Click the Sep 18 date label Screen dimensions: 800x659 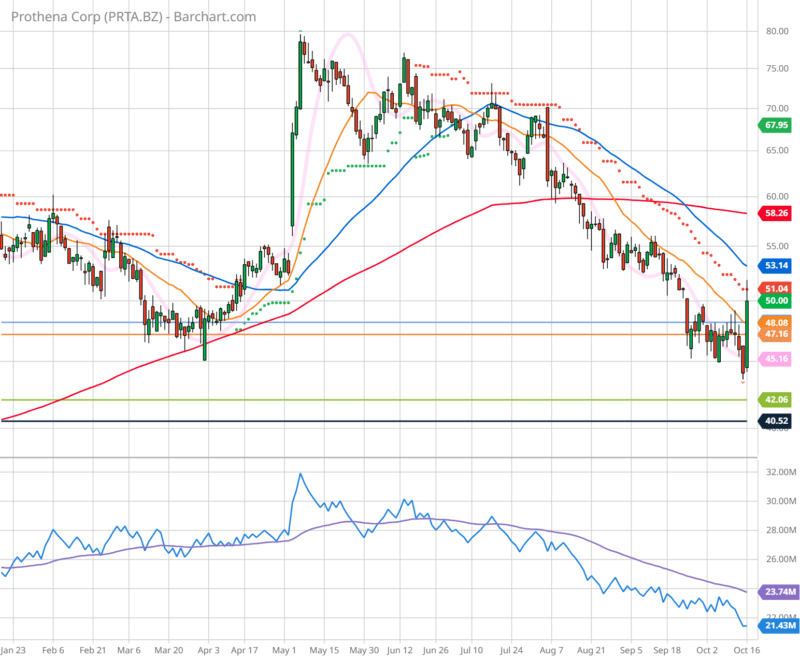(667, 650)
